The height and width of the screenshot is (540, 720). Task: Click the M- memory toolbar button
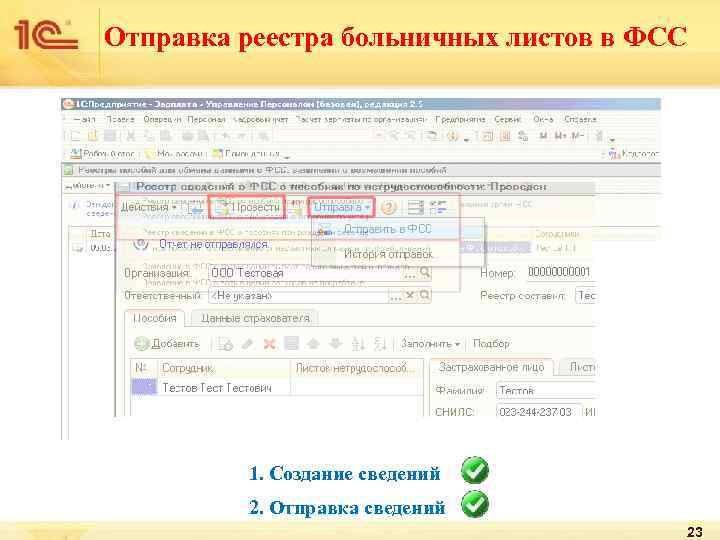(x=577, y=136)
